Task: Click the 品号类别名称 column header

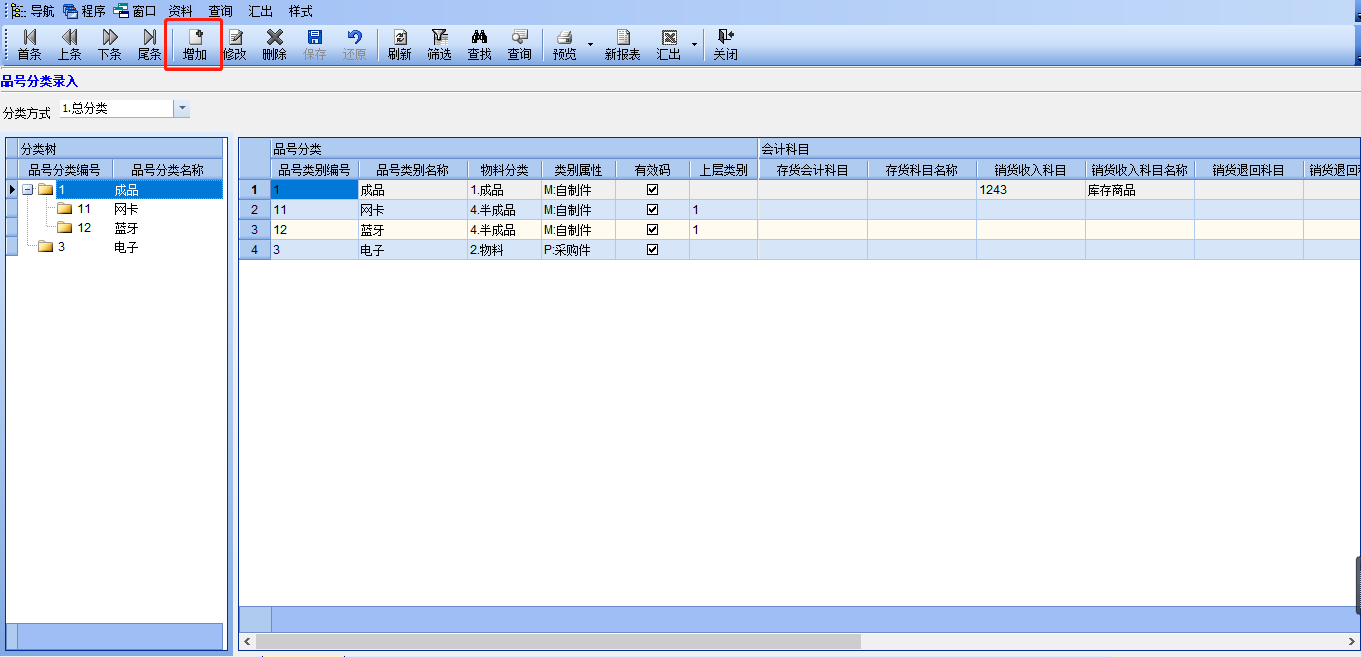Action: click(x=413, y=170)
